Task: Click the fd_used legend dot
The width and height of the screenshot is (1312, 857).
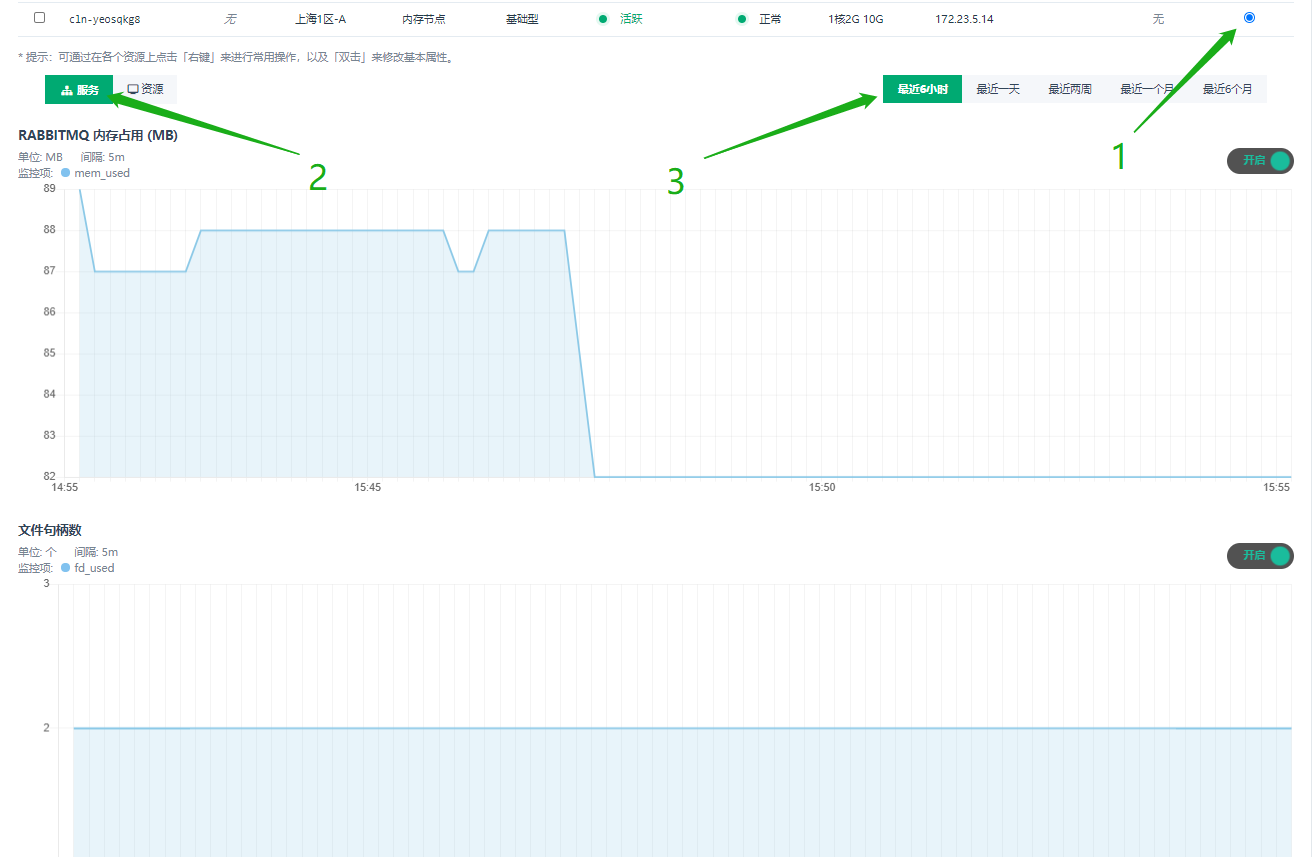Action: click(66, 568)
